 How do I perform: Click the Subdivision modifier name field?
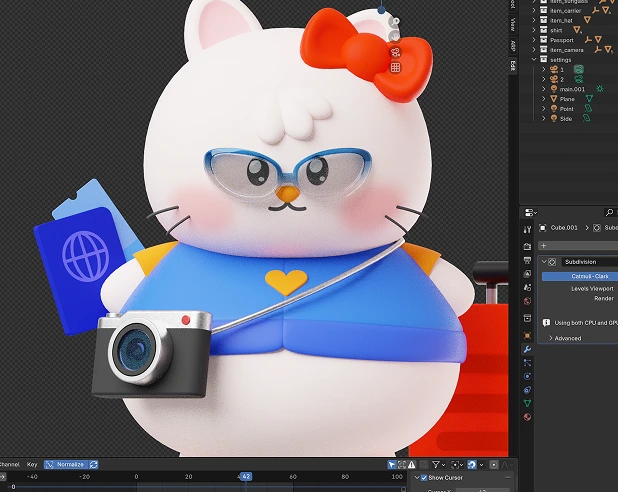(x=590, y=262)
